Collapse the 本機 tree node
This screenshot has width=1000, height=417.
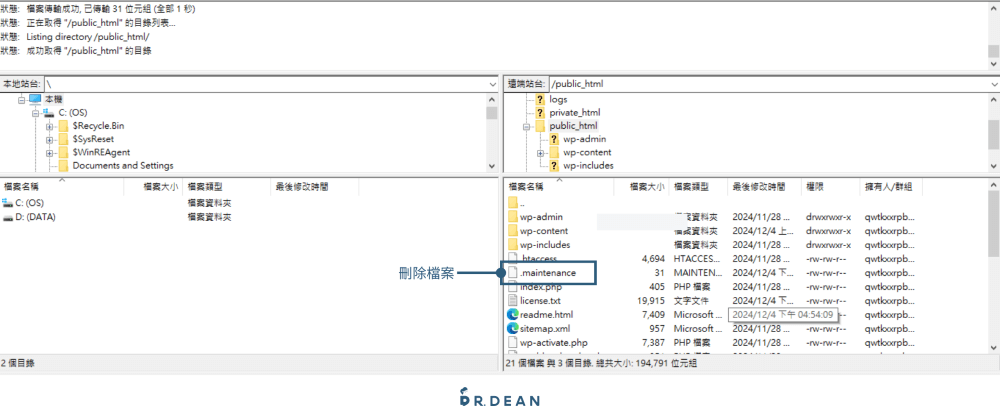coord(21,99)
